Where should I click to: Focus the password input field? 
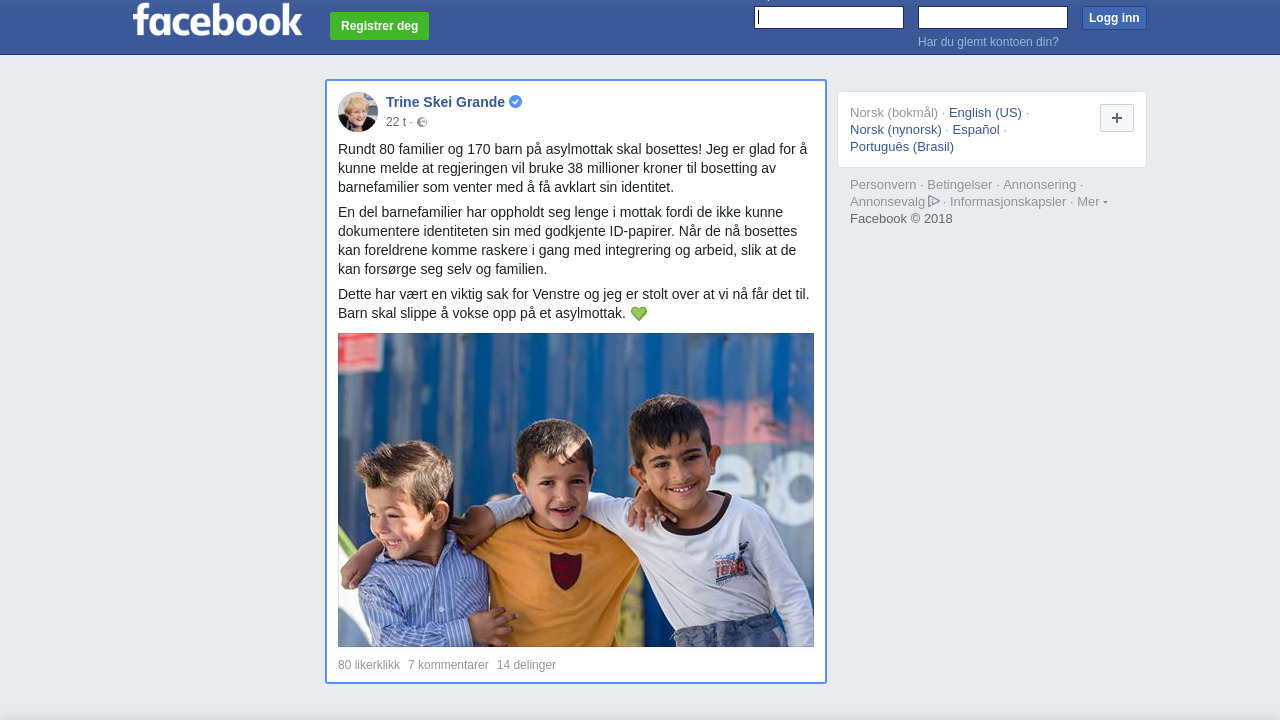(993, 18)
